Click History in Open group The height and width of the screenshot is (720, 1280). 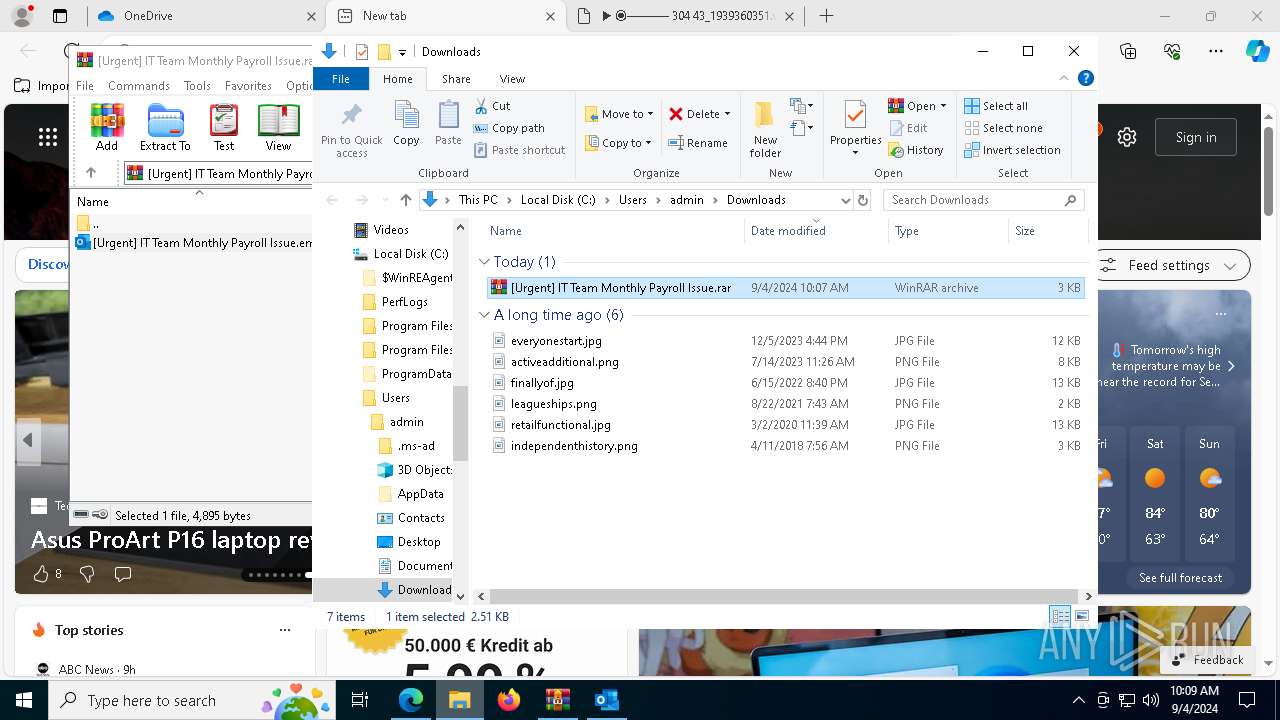point(916,150)
